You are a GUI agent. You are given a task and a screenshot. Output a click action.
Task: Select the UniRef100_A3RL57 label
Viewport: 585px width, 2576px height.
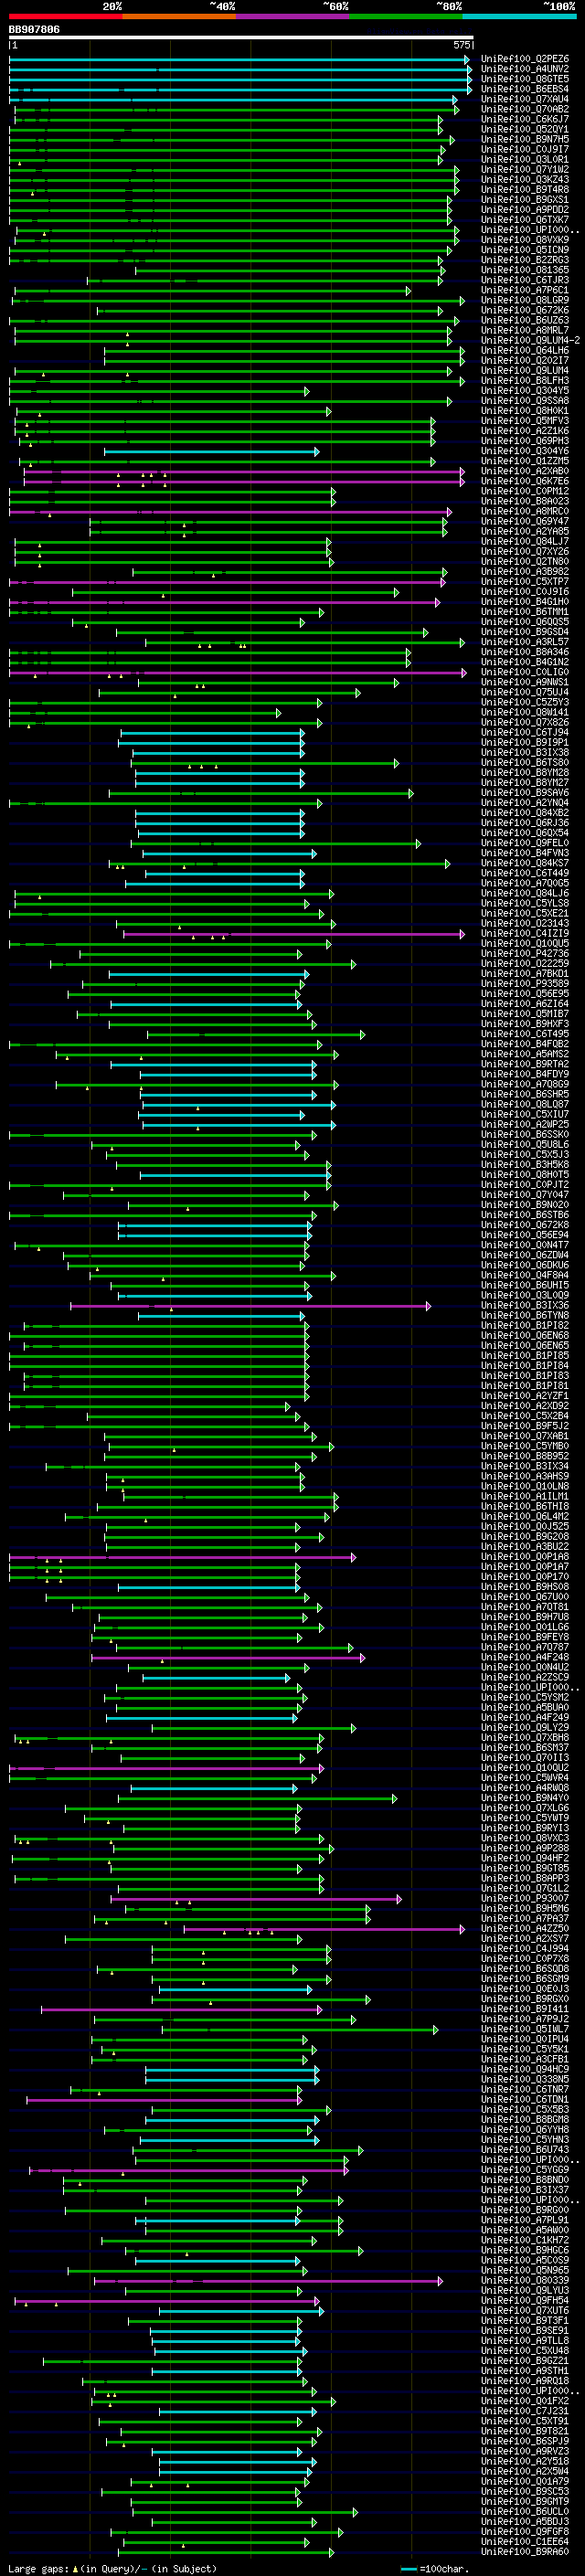(525, 642)
